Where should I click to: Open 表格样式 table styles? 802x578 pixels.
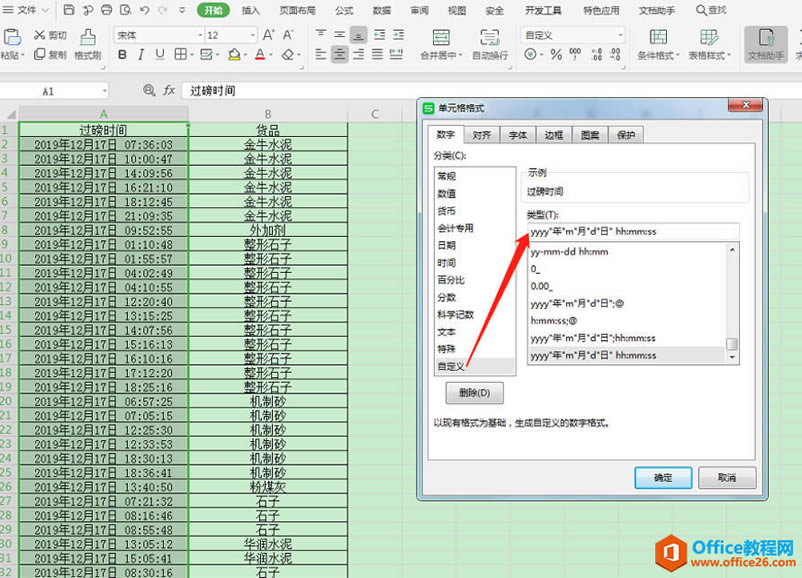(709, 44)
